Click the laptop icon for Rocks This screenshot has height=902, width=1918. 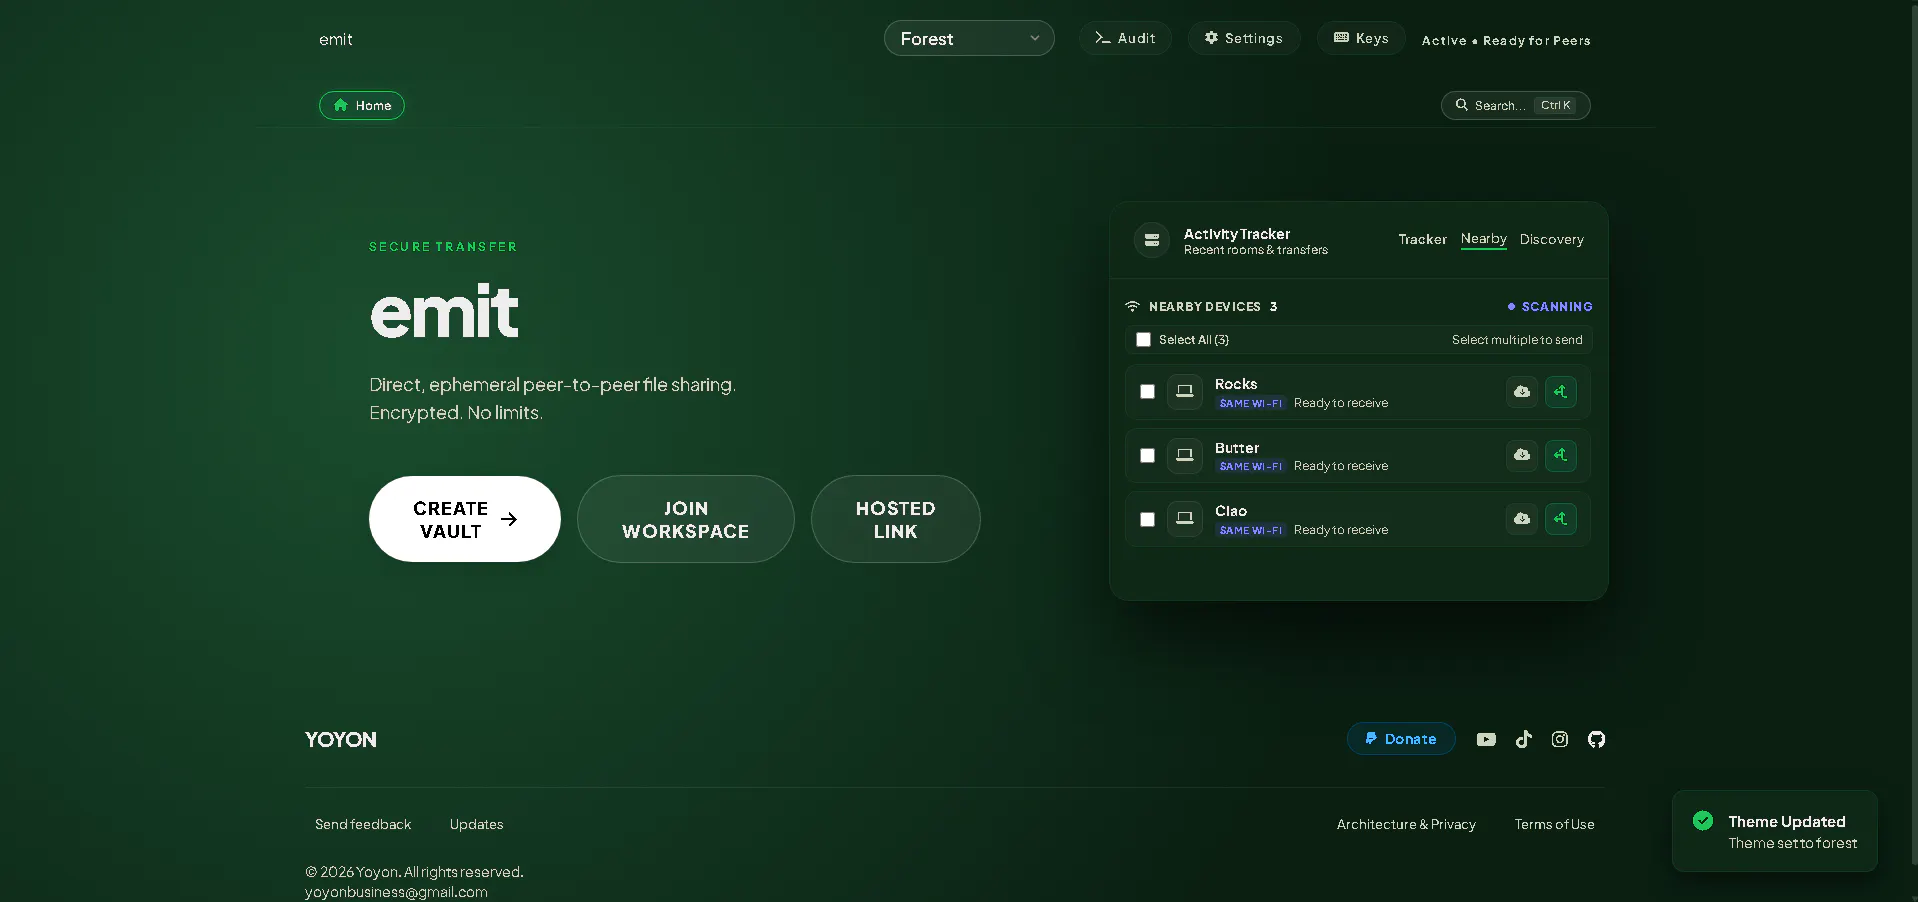point(1185,391)
